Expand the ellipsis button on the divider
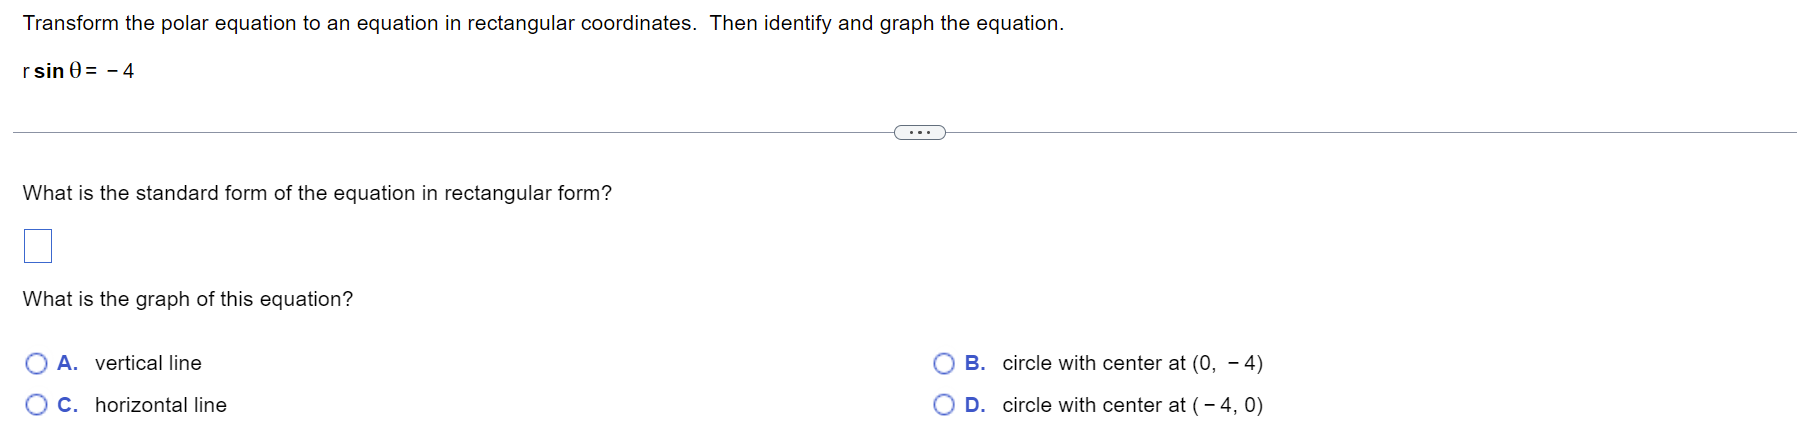Screen dimensions: 1797x439 click(x=920, y=132)
